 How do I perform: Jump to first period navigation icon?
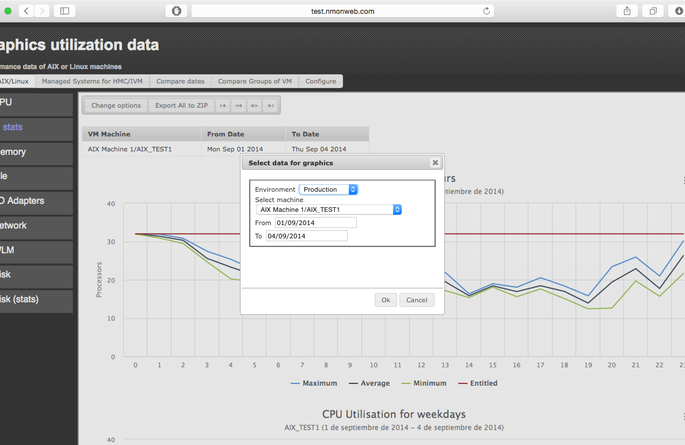point(223,105)
